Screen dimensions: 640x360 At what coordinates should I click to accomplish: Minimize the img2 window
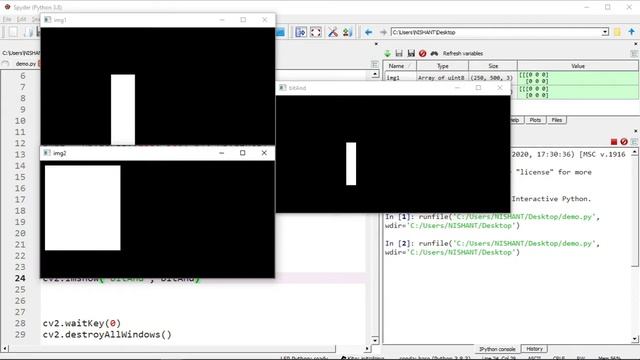[222, 153]
